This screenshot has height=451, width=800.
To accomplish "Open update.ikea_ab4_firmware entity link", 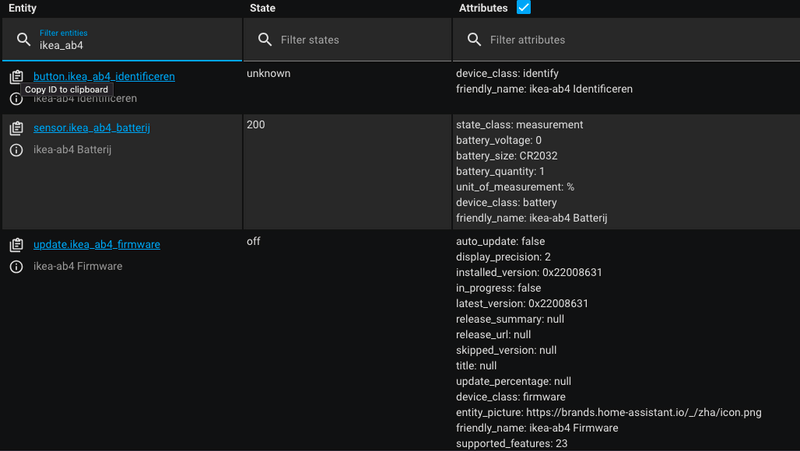I will click(97, 244).
